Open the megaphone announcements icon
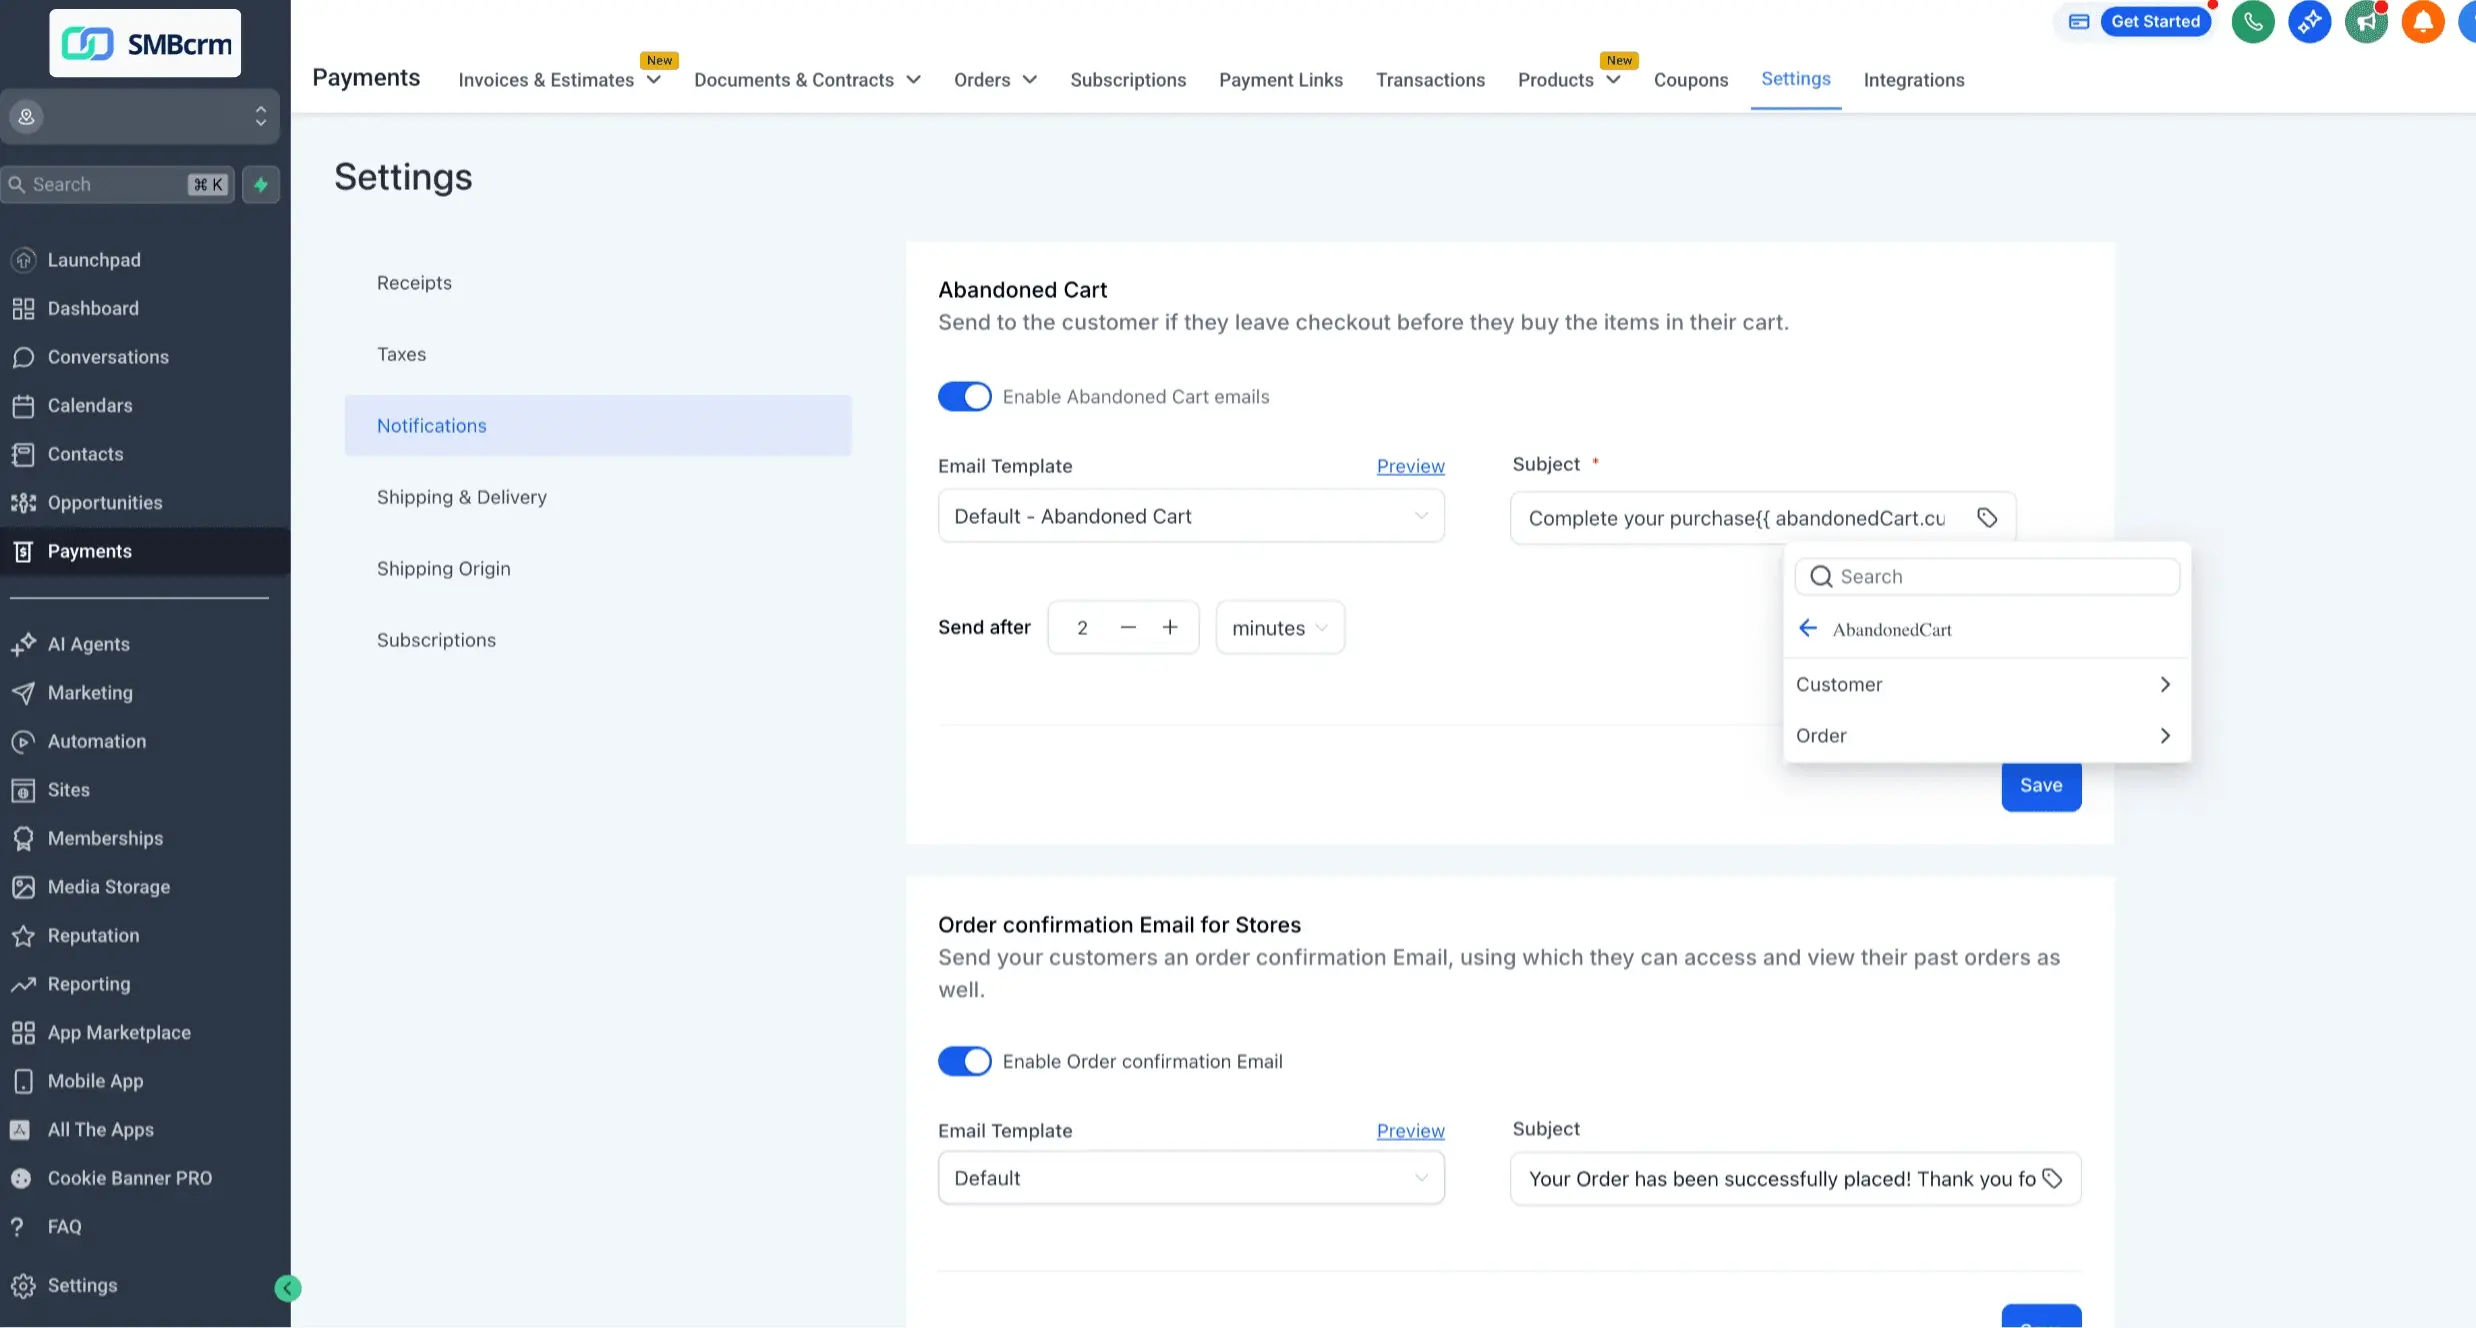The width and height of the screenshot is (2476, 1328). pos(2366,22)
